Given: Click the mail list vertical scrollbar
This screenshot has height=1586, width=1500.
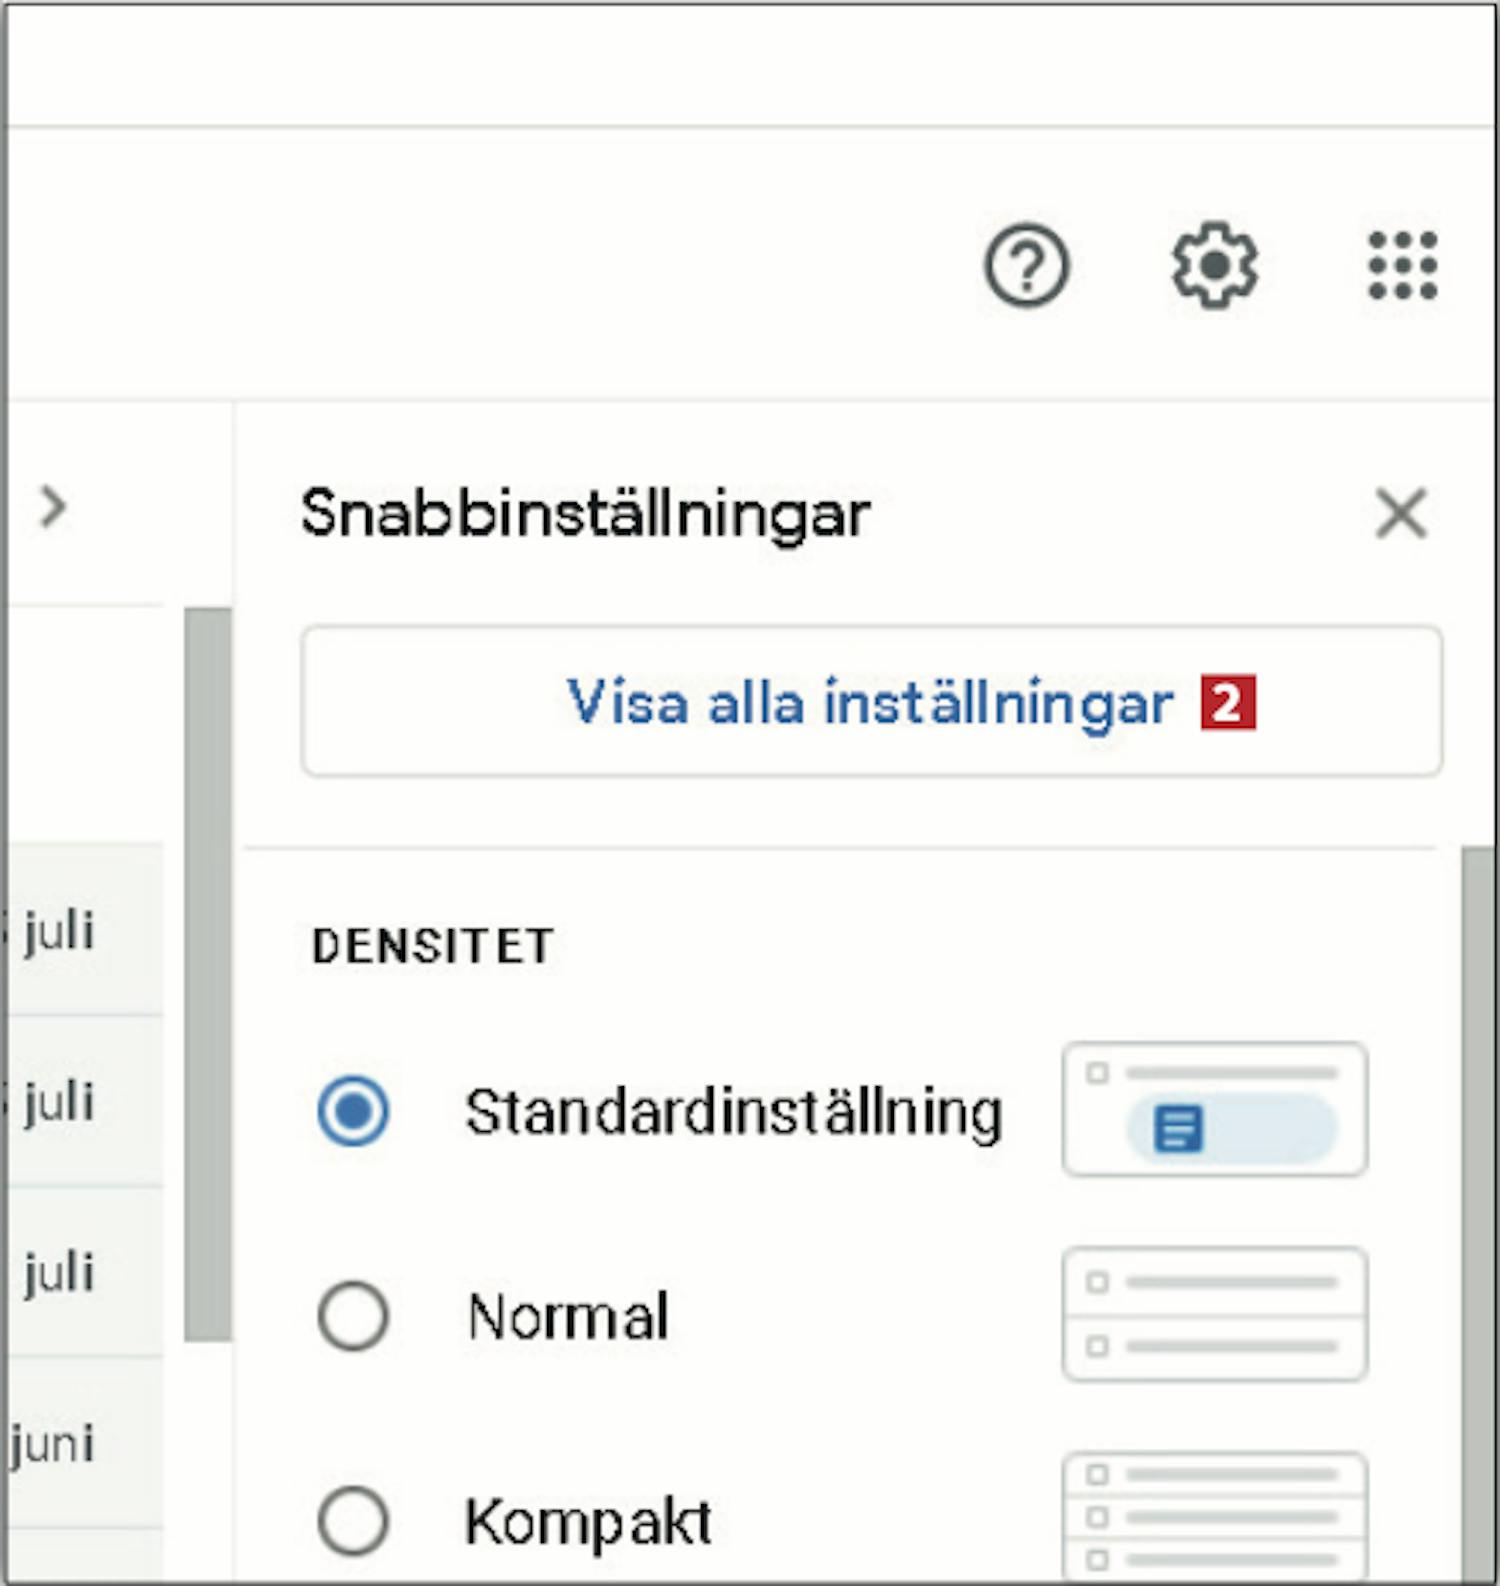Looking at the screenshot, I should coord(208,973).
